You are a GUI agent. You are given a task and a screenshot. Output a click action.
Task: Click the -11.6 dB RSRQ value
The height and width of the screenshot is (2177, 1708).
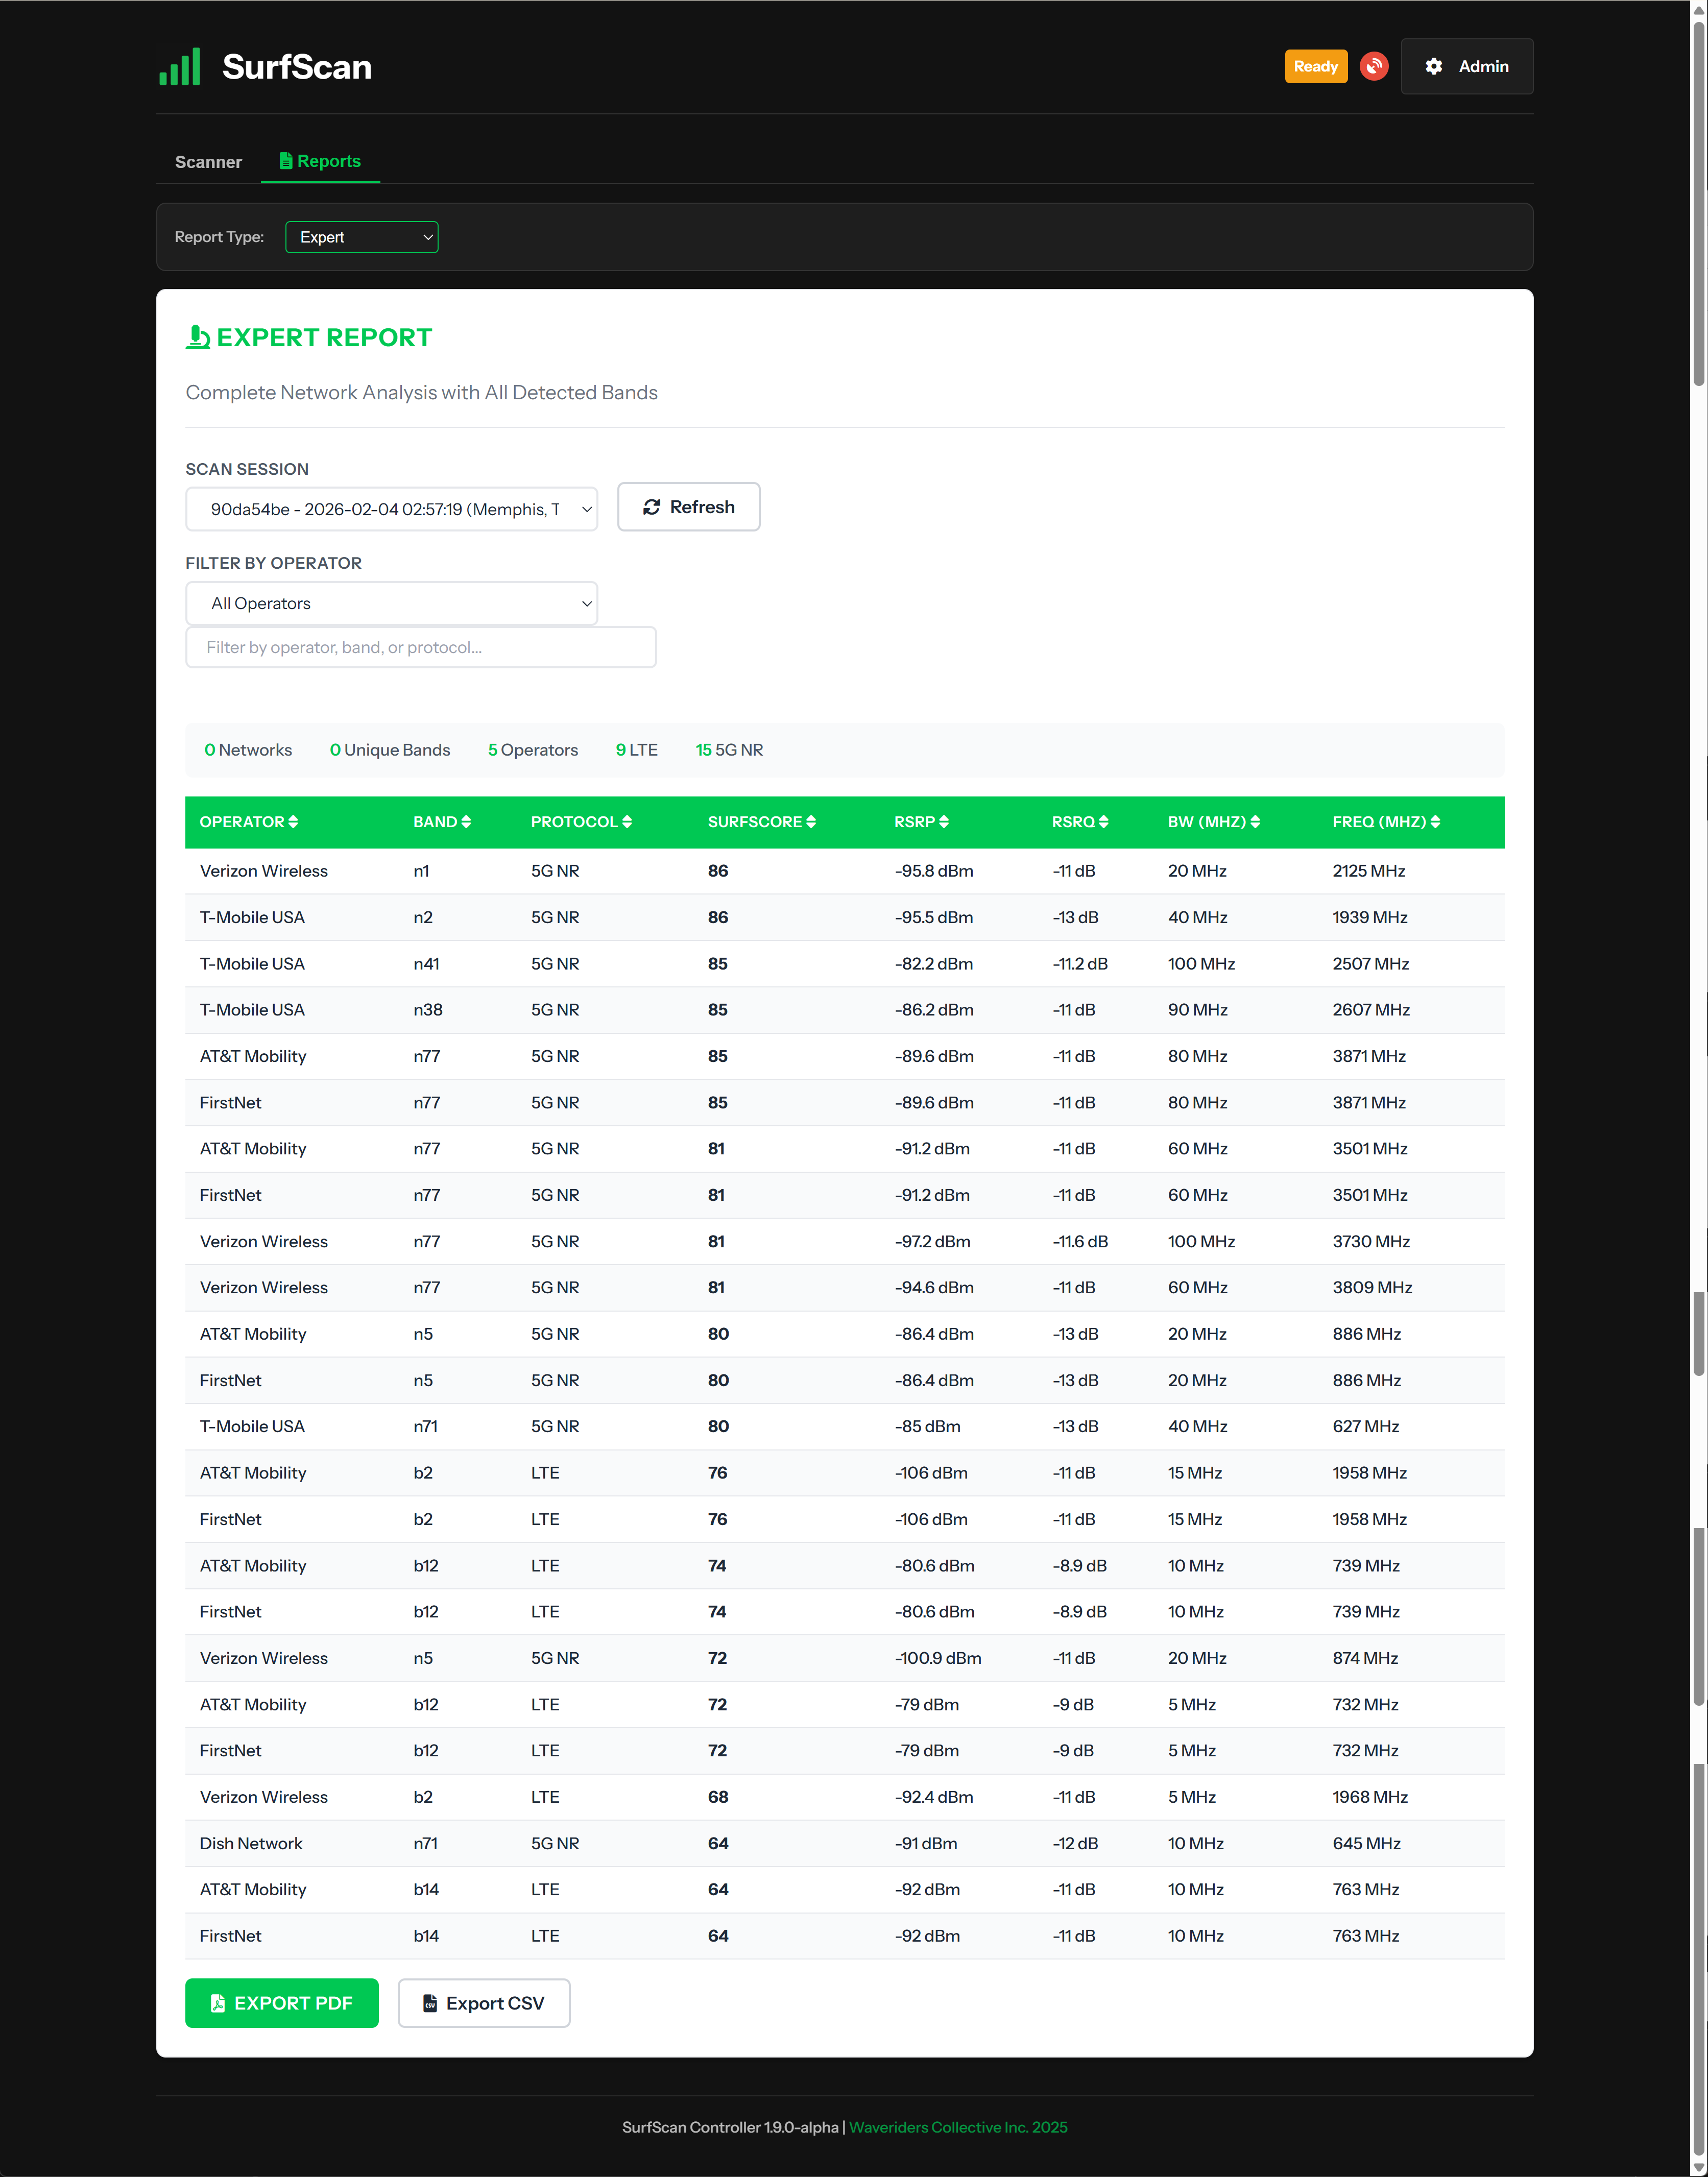[1080, 1241]
